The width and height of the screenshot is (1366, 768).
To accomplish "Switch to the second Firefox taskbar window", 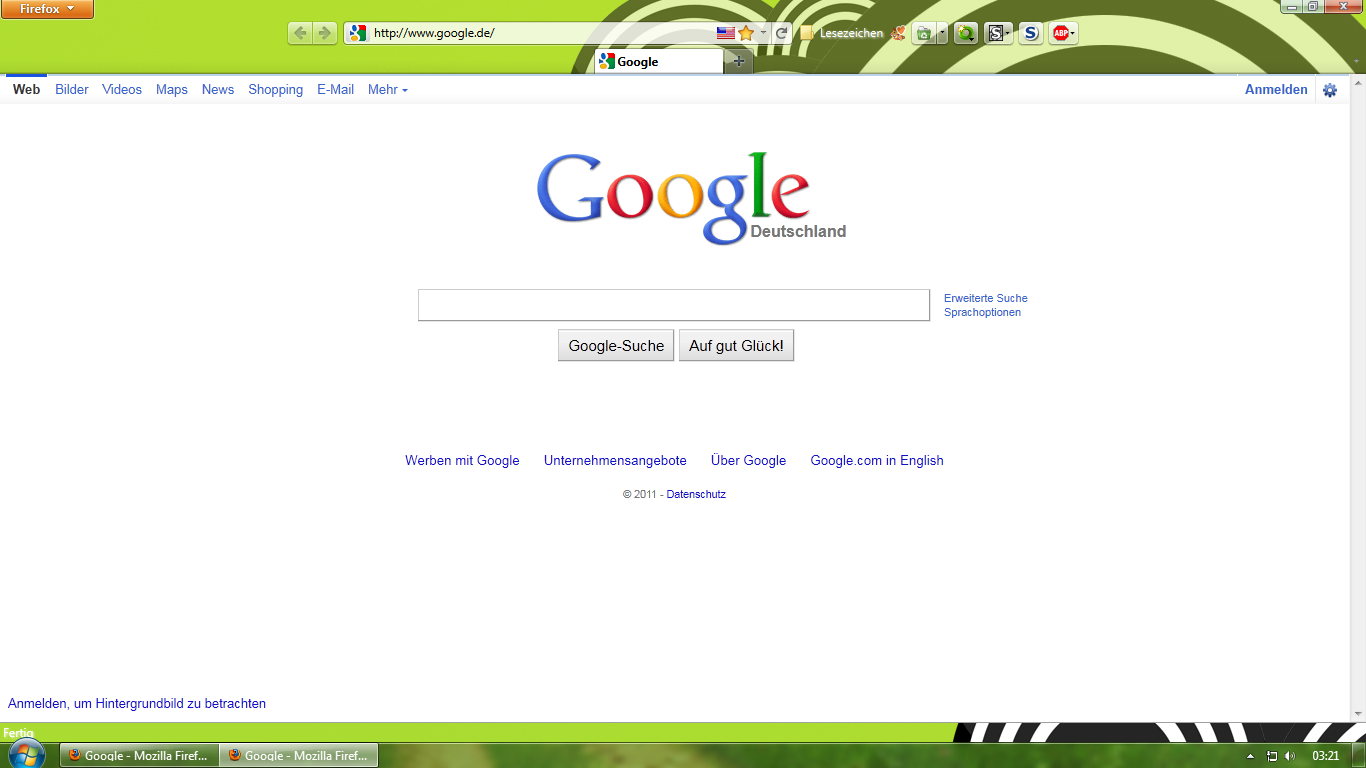I will click(299, 755).
